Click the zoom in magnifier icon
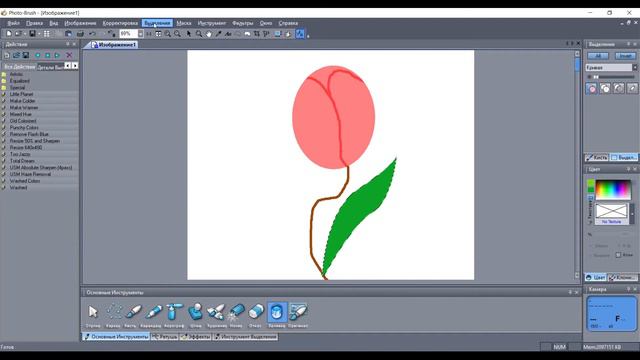 168,34
